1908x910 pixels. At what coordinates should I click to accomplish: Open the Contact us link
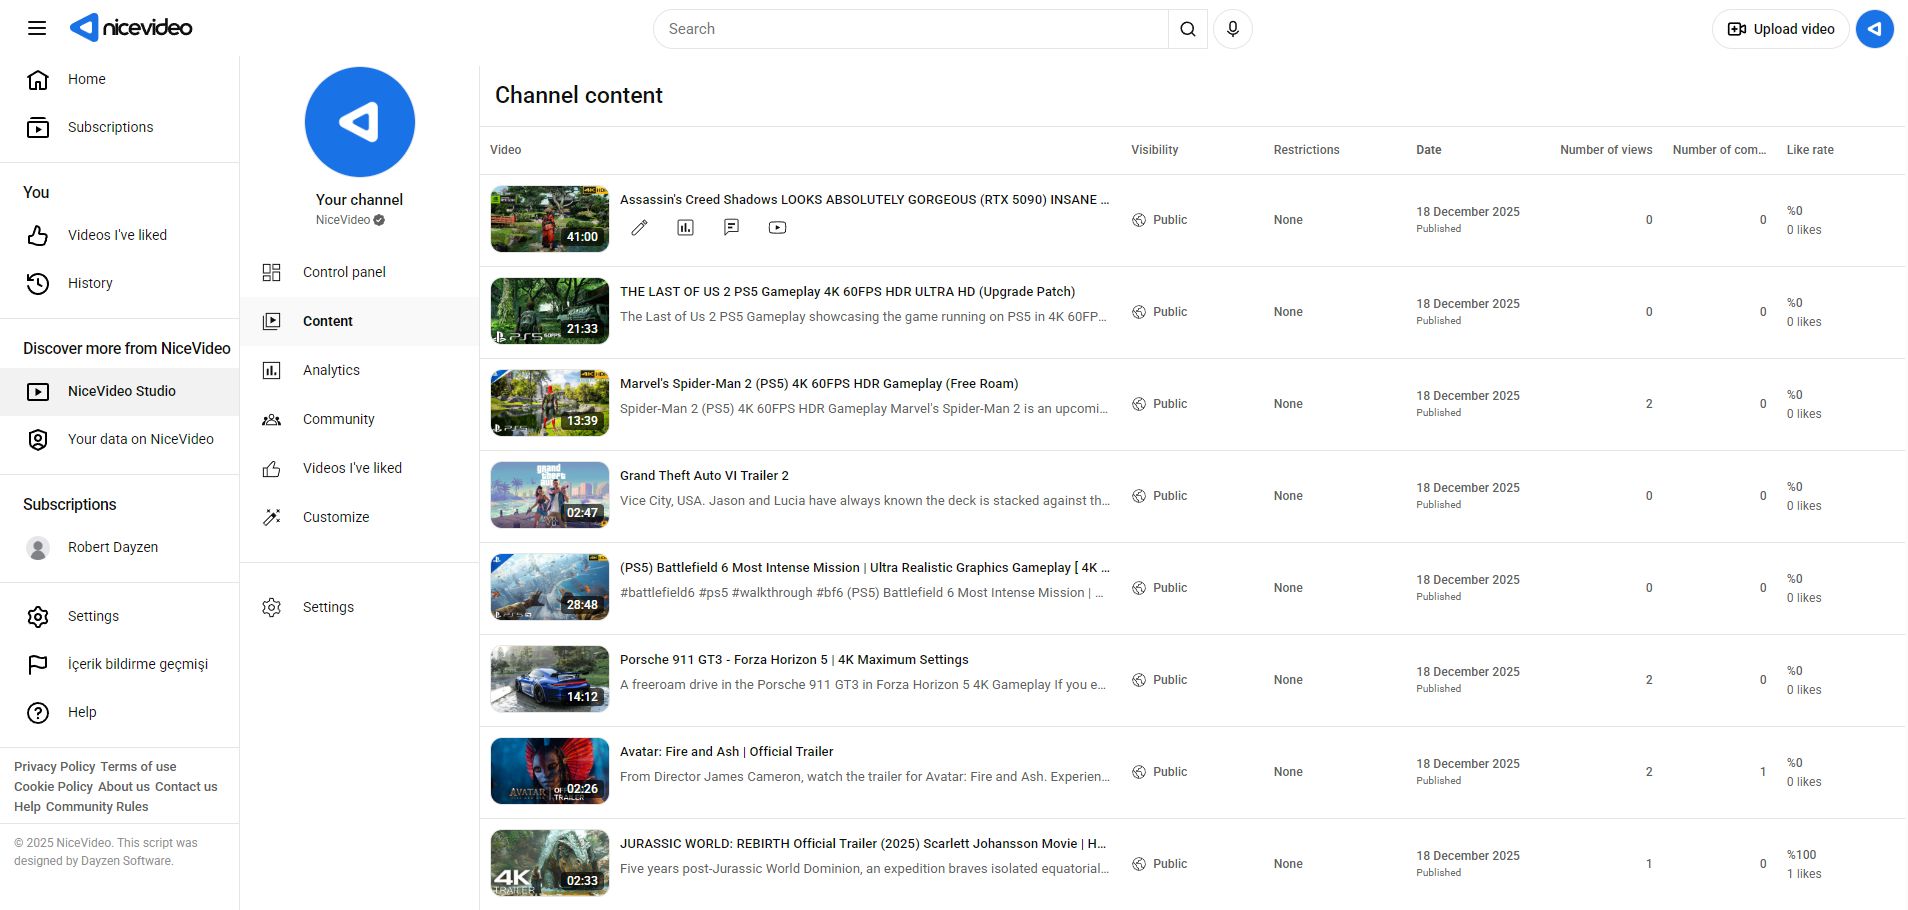(186, 787)
